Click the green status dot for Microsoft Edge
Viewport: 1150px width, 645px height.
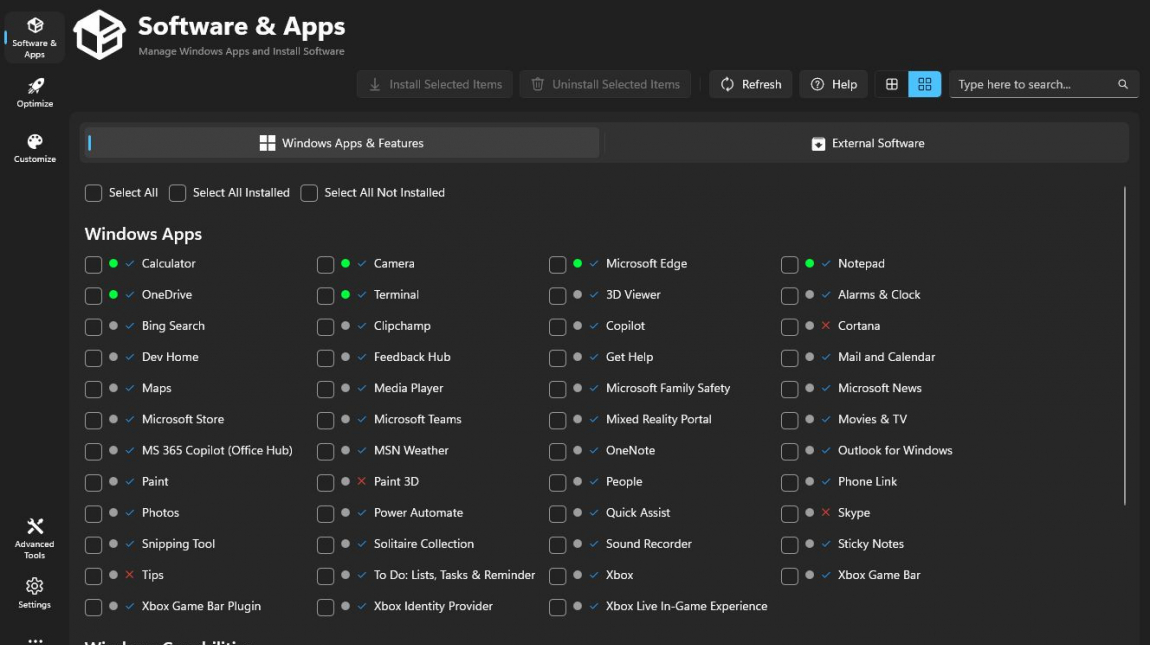[x=577, y=263]
